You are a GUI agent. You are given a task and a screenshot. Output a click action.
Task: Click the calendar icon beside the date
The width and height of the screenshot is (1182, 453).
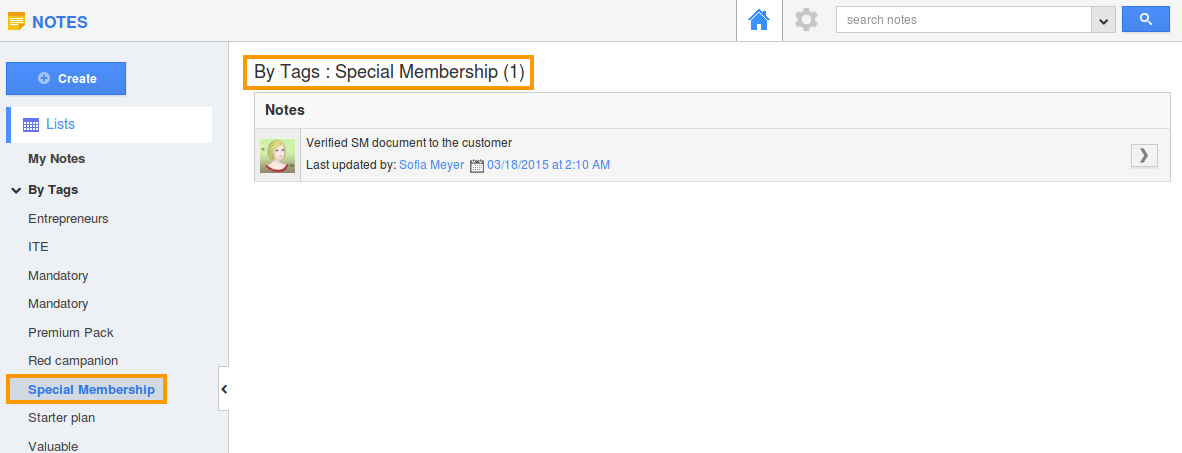476,165
